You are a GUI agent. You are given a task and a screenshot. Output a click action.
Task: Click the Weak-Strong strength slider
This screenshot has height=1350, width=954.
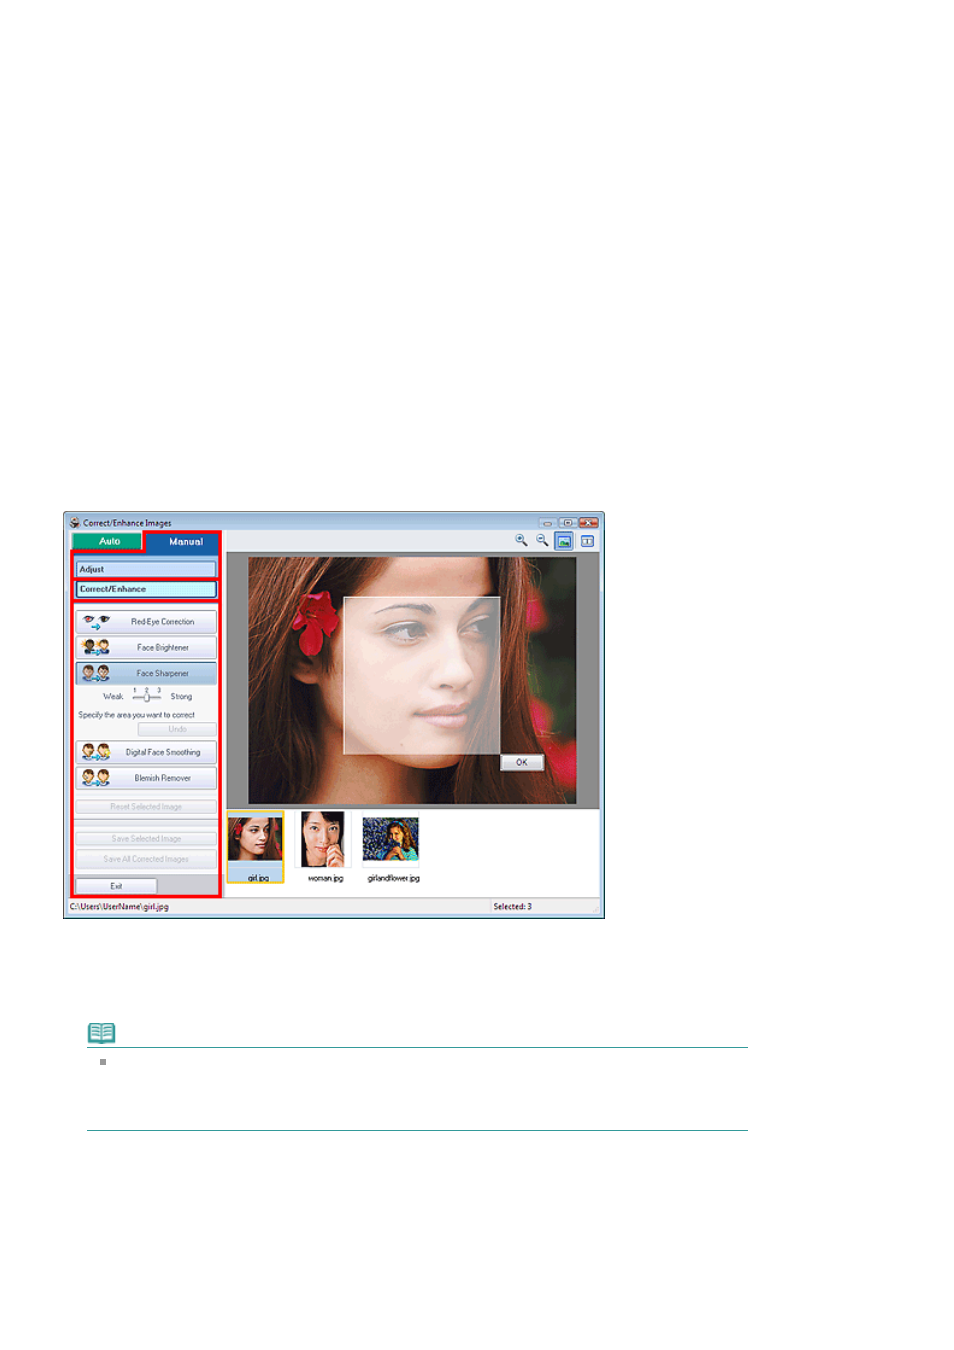point(146,696)
